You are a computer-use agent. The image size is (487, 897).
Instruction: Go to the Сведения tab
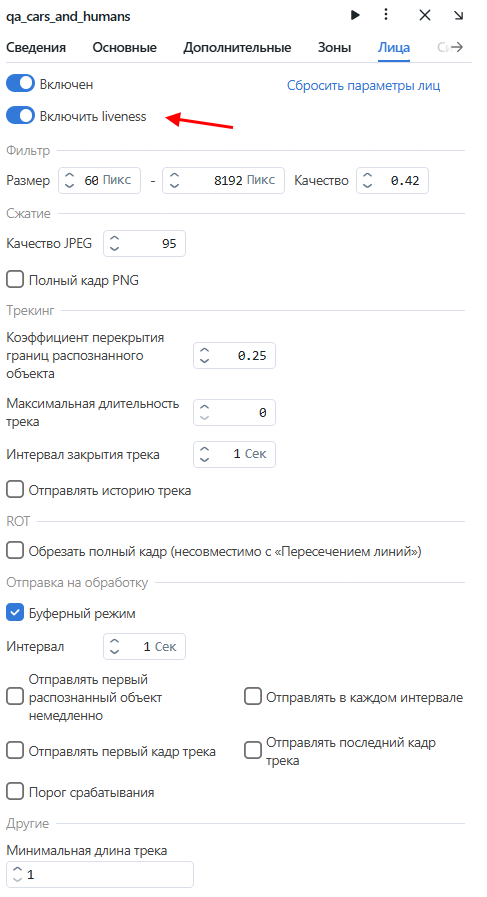[36, 47]
